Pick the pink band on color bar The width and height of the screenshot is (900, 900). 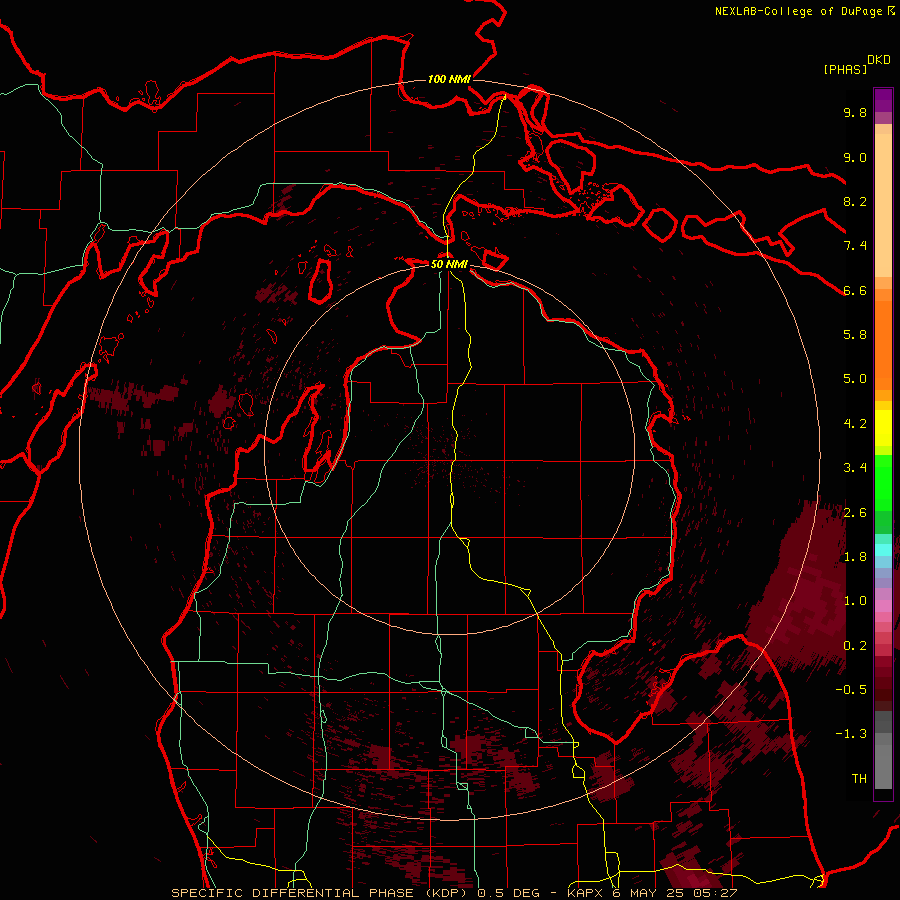(x=883, y=606)
